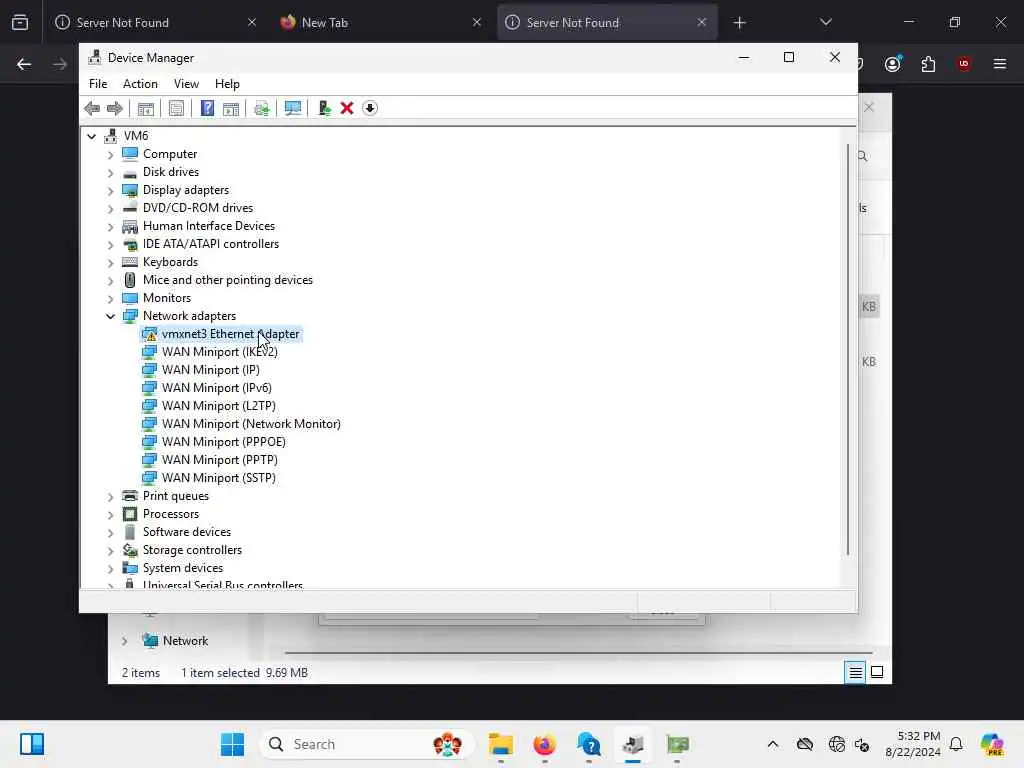The image size is (1024, 768).
Task: Open the uBlock Origin extension icon
Action: pyautogui.click(x=963, y=63)
